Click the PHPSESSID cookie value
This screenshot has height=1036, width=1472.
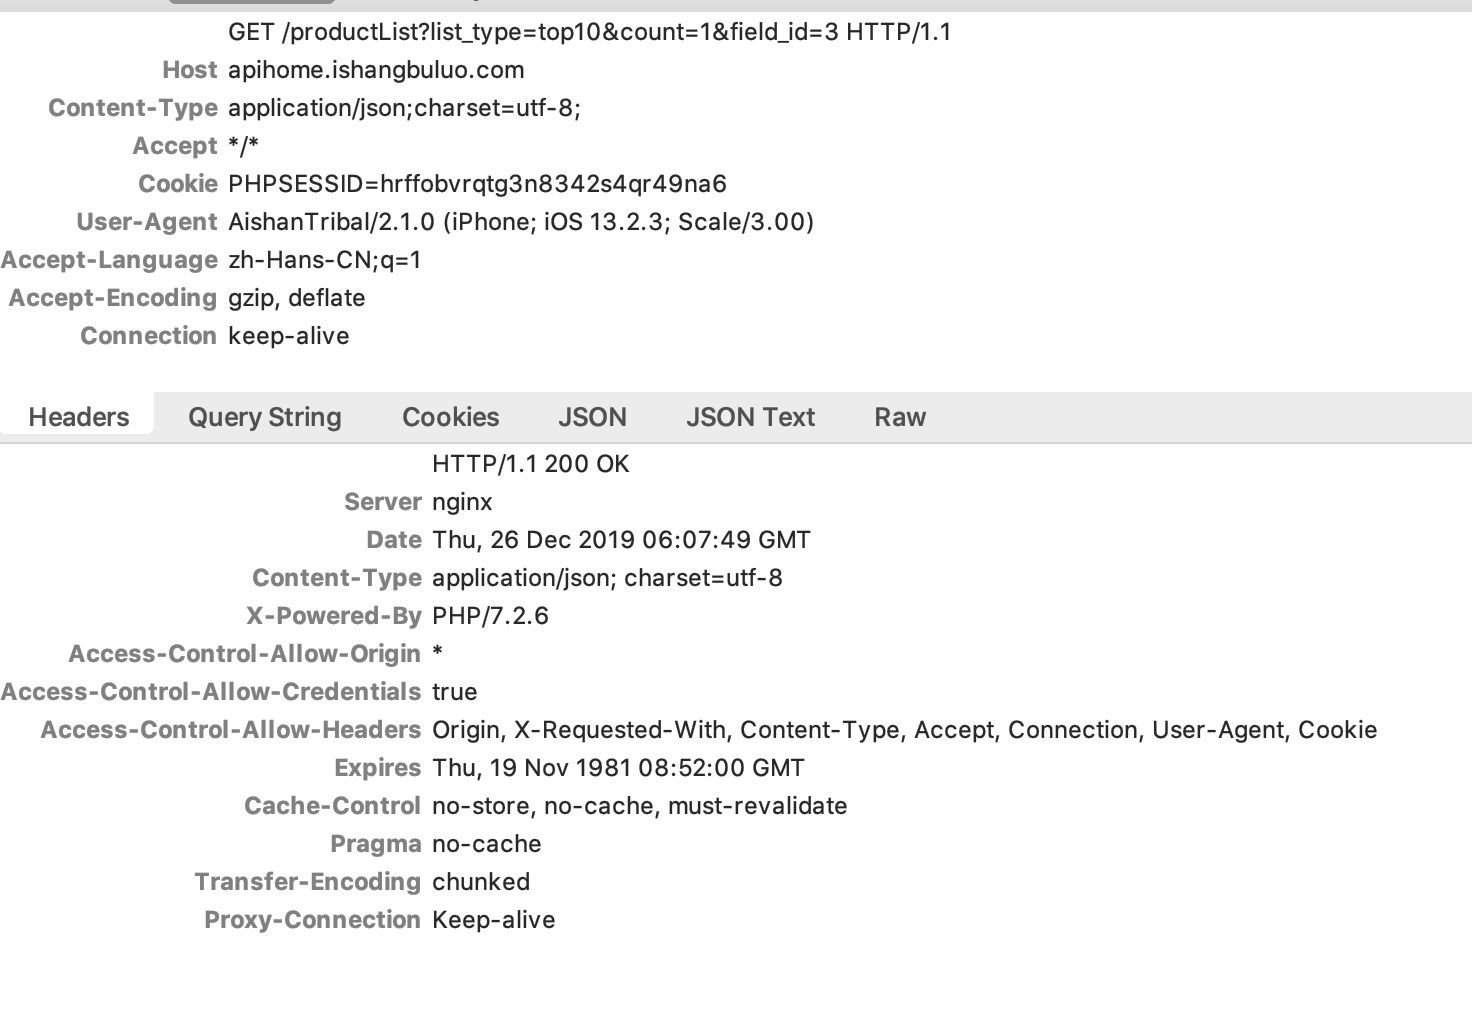(x=478, y=184)
